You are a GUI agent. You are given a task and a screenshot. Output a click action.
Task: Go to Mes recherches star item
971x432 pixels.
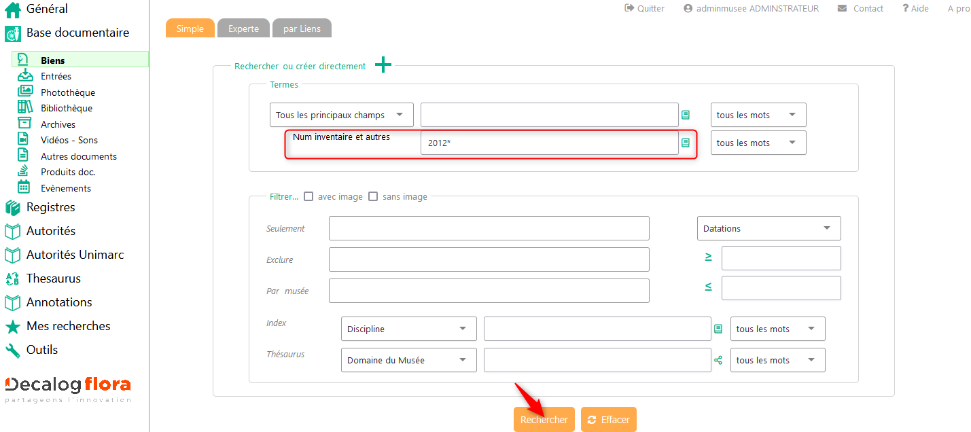coord(68,326)
